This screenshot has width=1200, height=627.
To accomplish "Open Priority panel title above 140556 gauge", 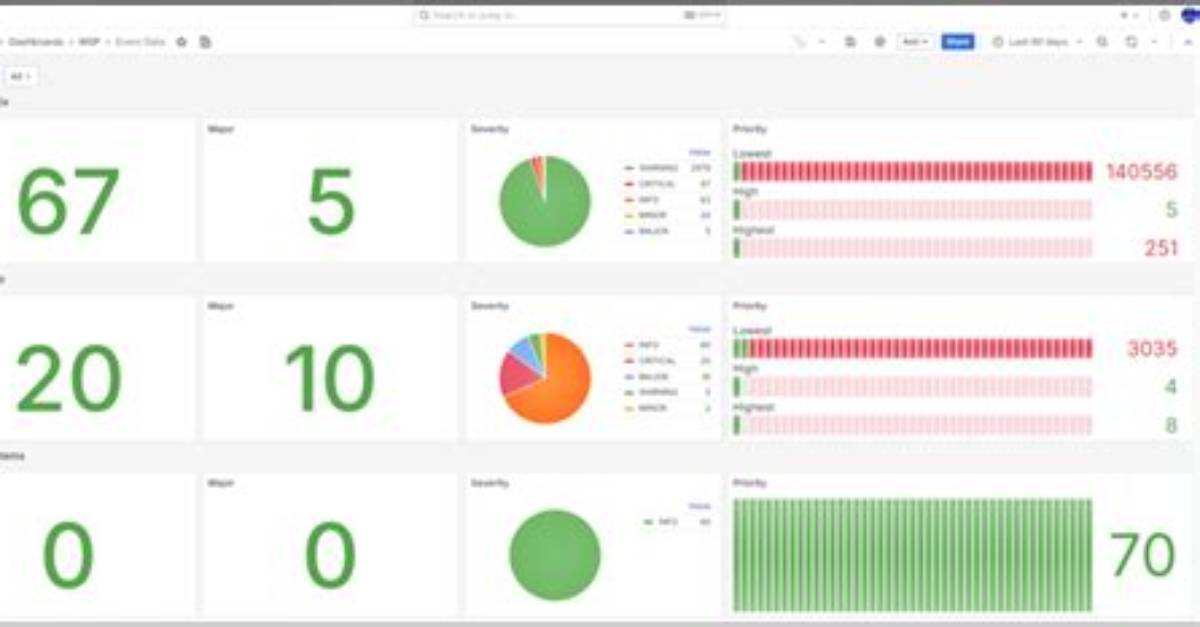I will [750, 129].
